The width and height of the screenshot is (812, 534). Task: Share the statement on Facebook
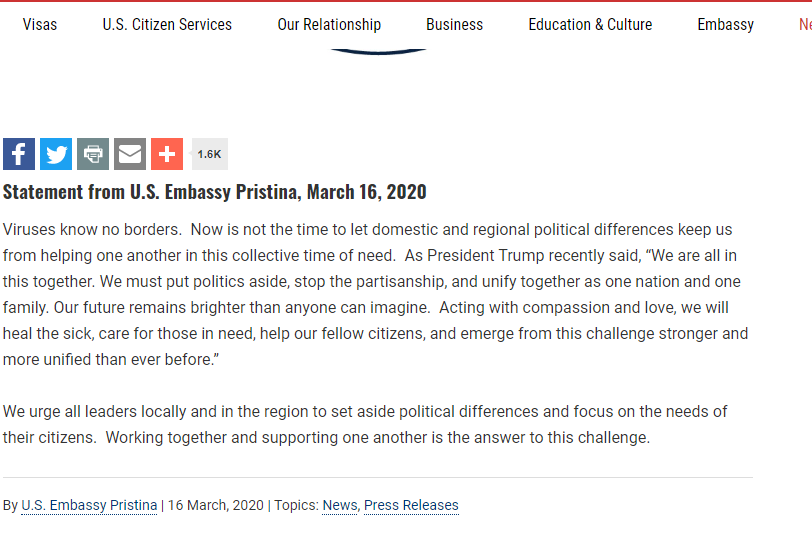(19, 154)
